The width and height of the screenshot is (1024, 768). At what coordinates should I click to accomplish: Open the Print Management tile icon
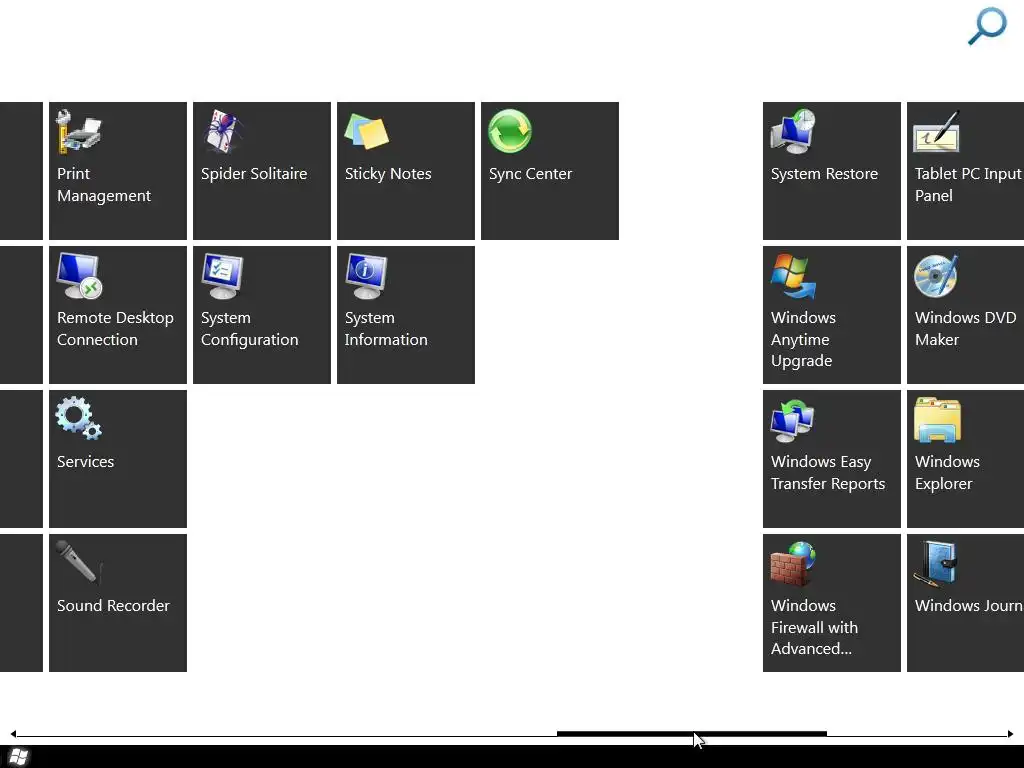coord(78,131)
